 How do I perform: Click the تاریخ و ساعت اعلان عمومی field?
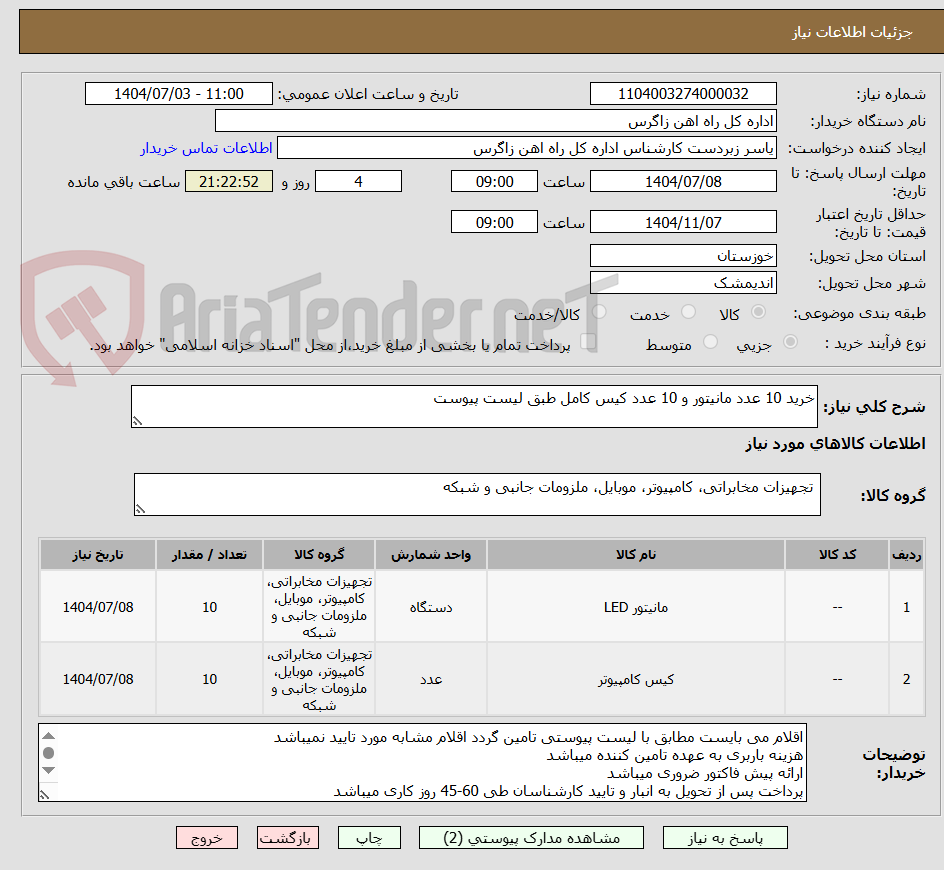pyautogui.click(x=179, y=94)
